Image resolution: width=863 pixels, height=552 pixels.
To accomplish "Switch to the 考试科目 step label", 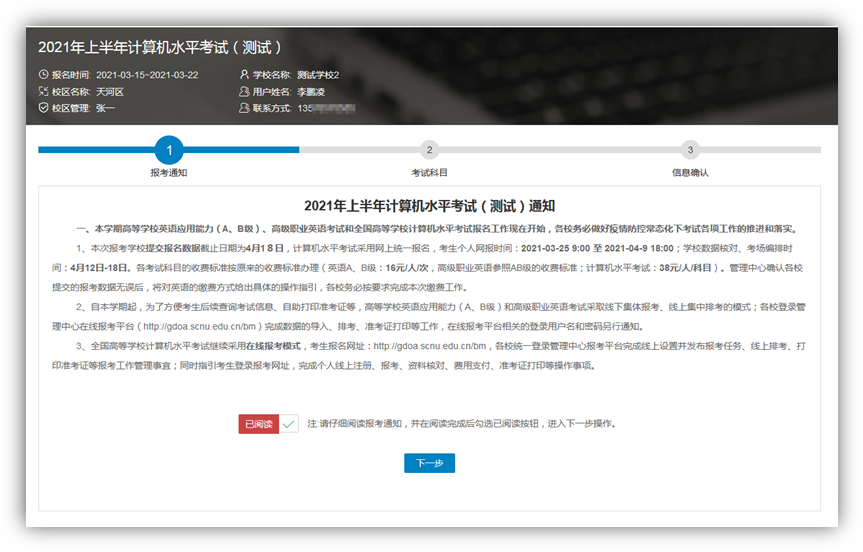I will (x=429, y=173).
